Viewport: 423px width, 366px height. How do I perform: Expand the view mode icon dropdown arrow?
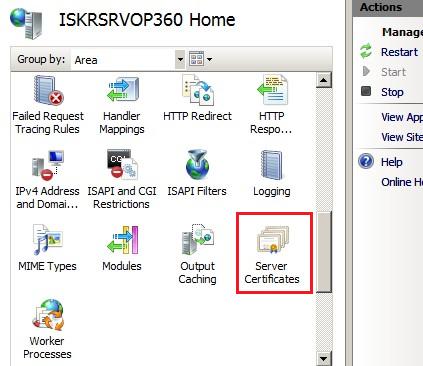coord(209,60)
